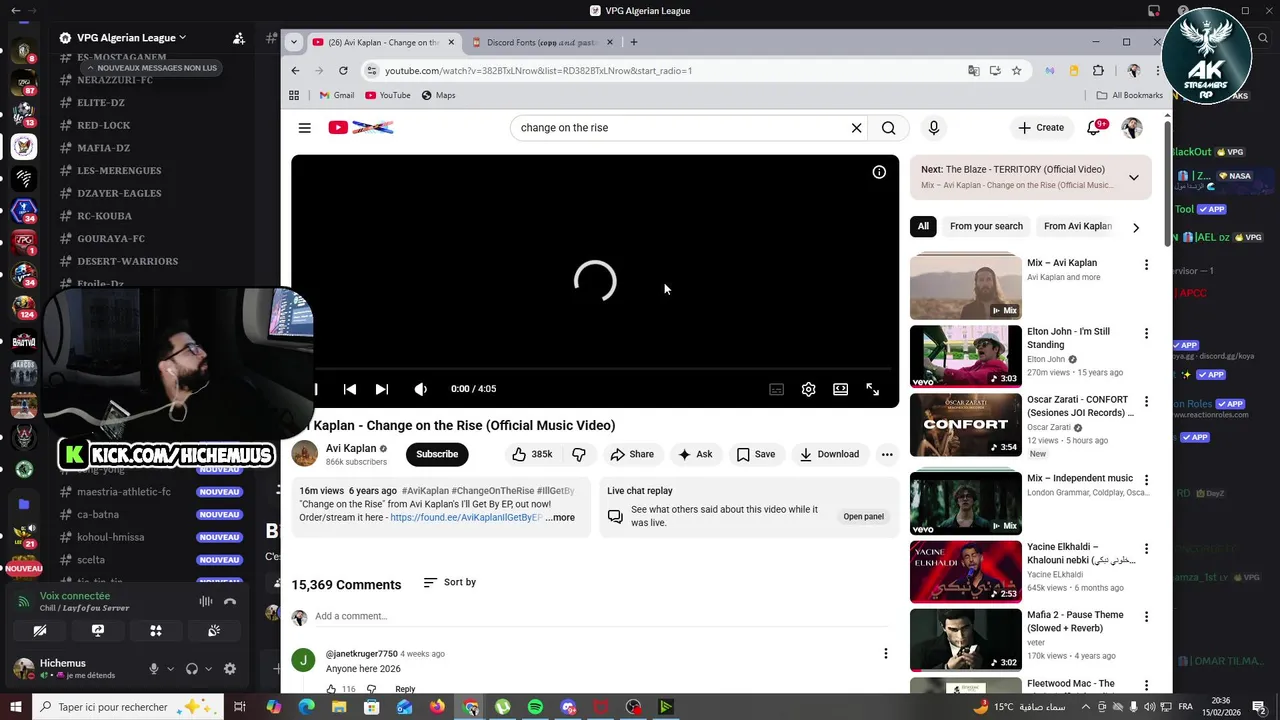
Task: Open the Gmail bookmark
Action: pyautogui.click(x=337, y=95)
